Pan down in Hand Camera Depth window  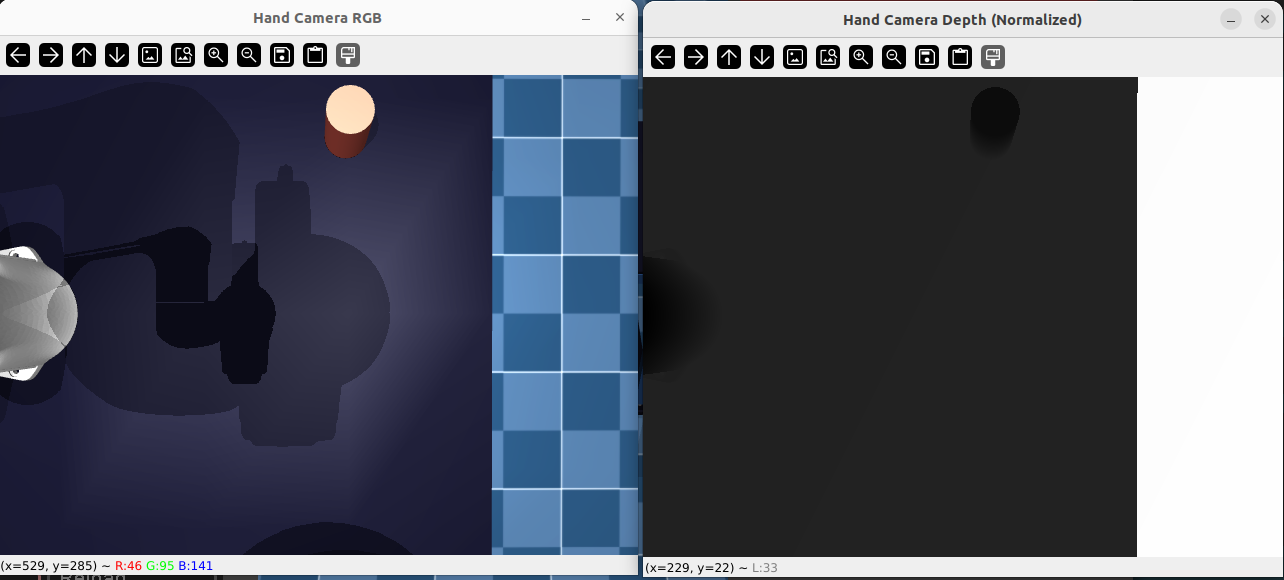pyautogui.click(x=762, y=57)
